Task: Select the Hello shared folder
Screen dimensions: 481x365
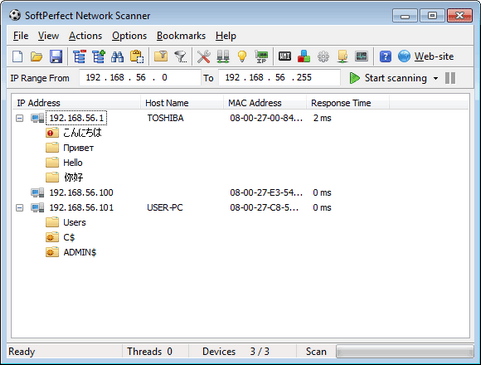Action: [73, 163]
